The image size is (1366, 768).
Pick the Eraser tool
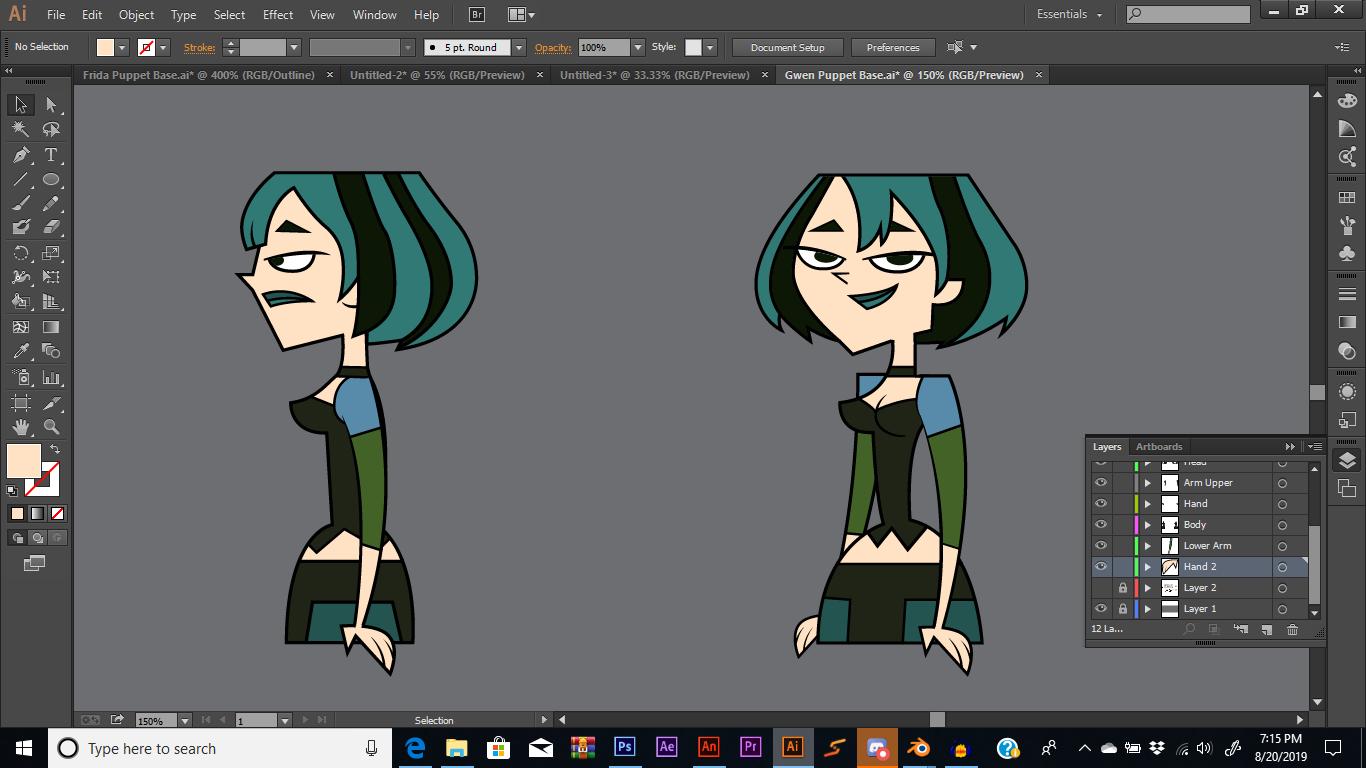[x=51, y=228]
